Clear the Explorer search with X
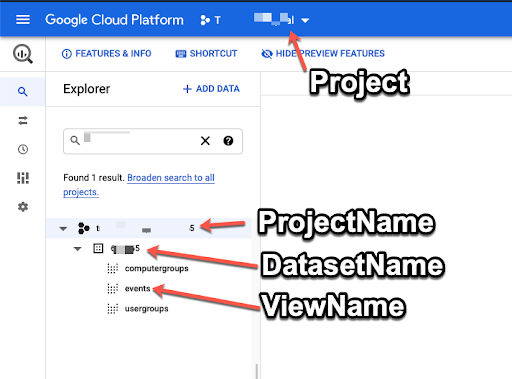The image size is (512, 379). coord(205,141)
